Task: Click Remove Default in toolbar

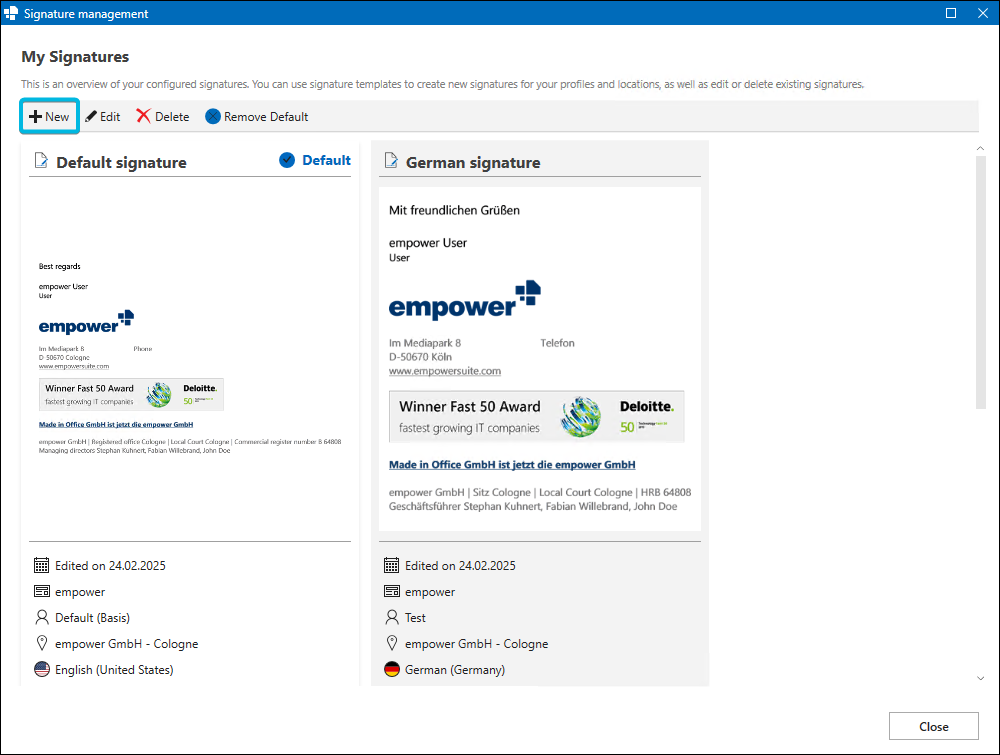Action: [x=256, y=117]
